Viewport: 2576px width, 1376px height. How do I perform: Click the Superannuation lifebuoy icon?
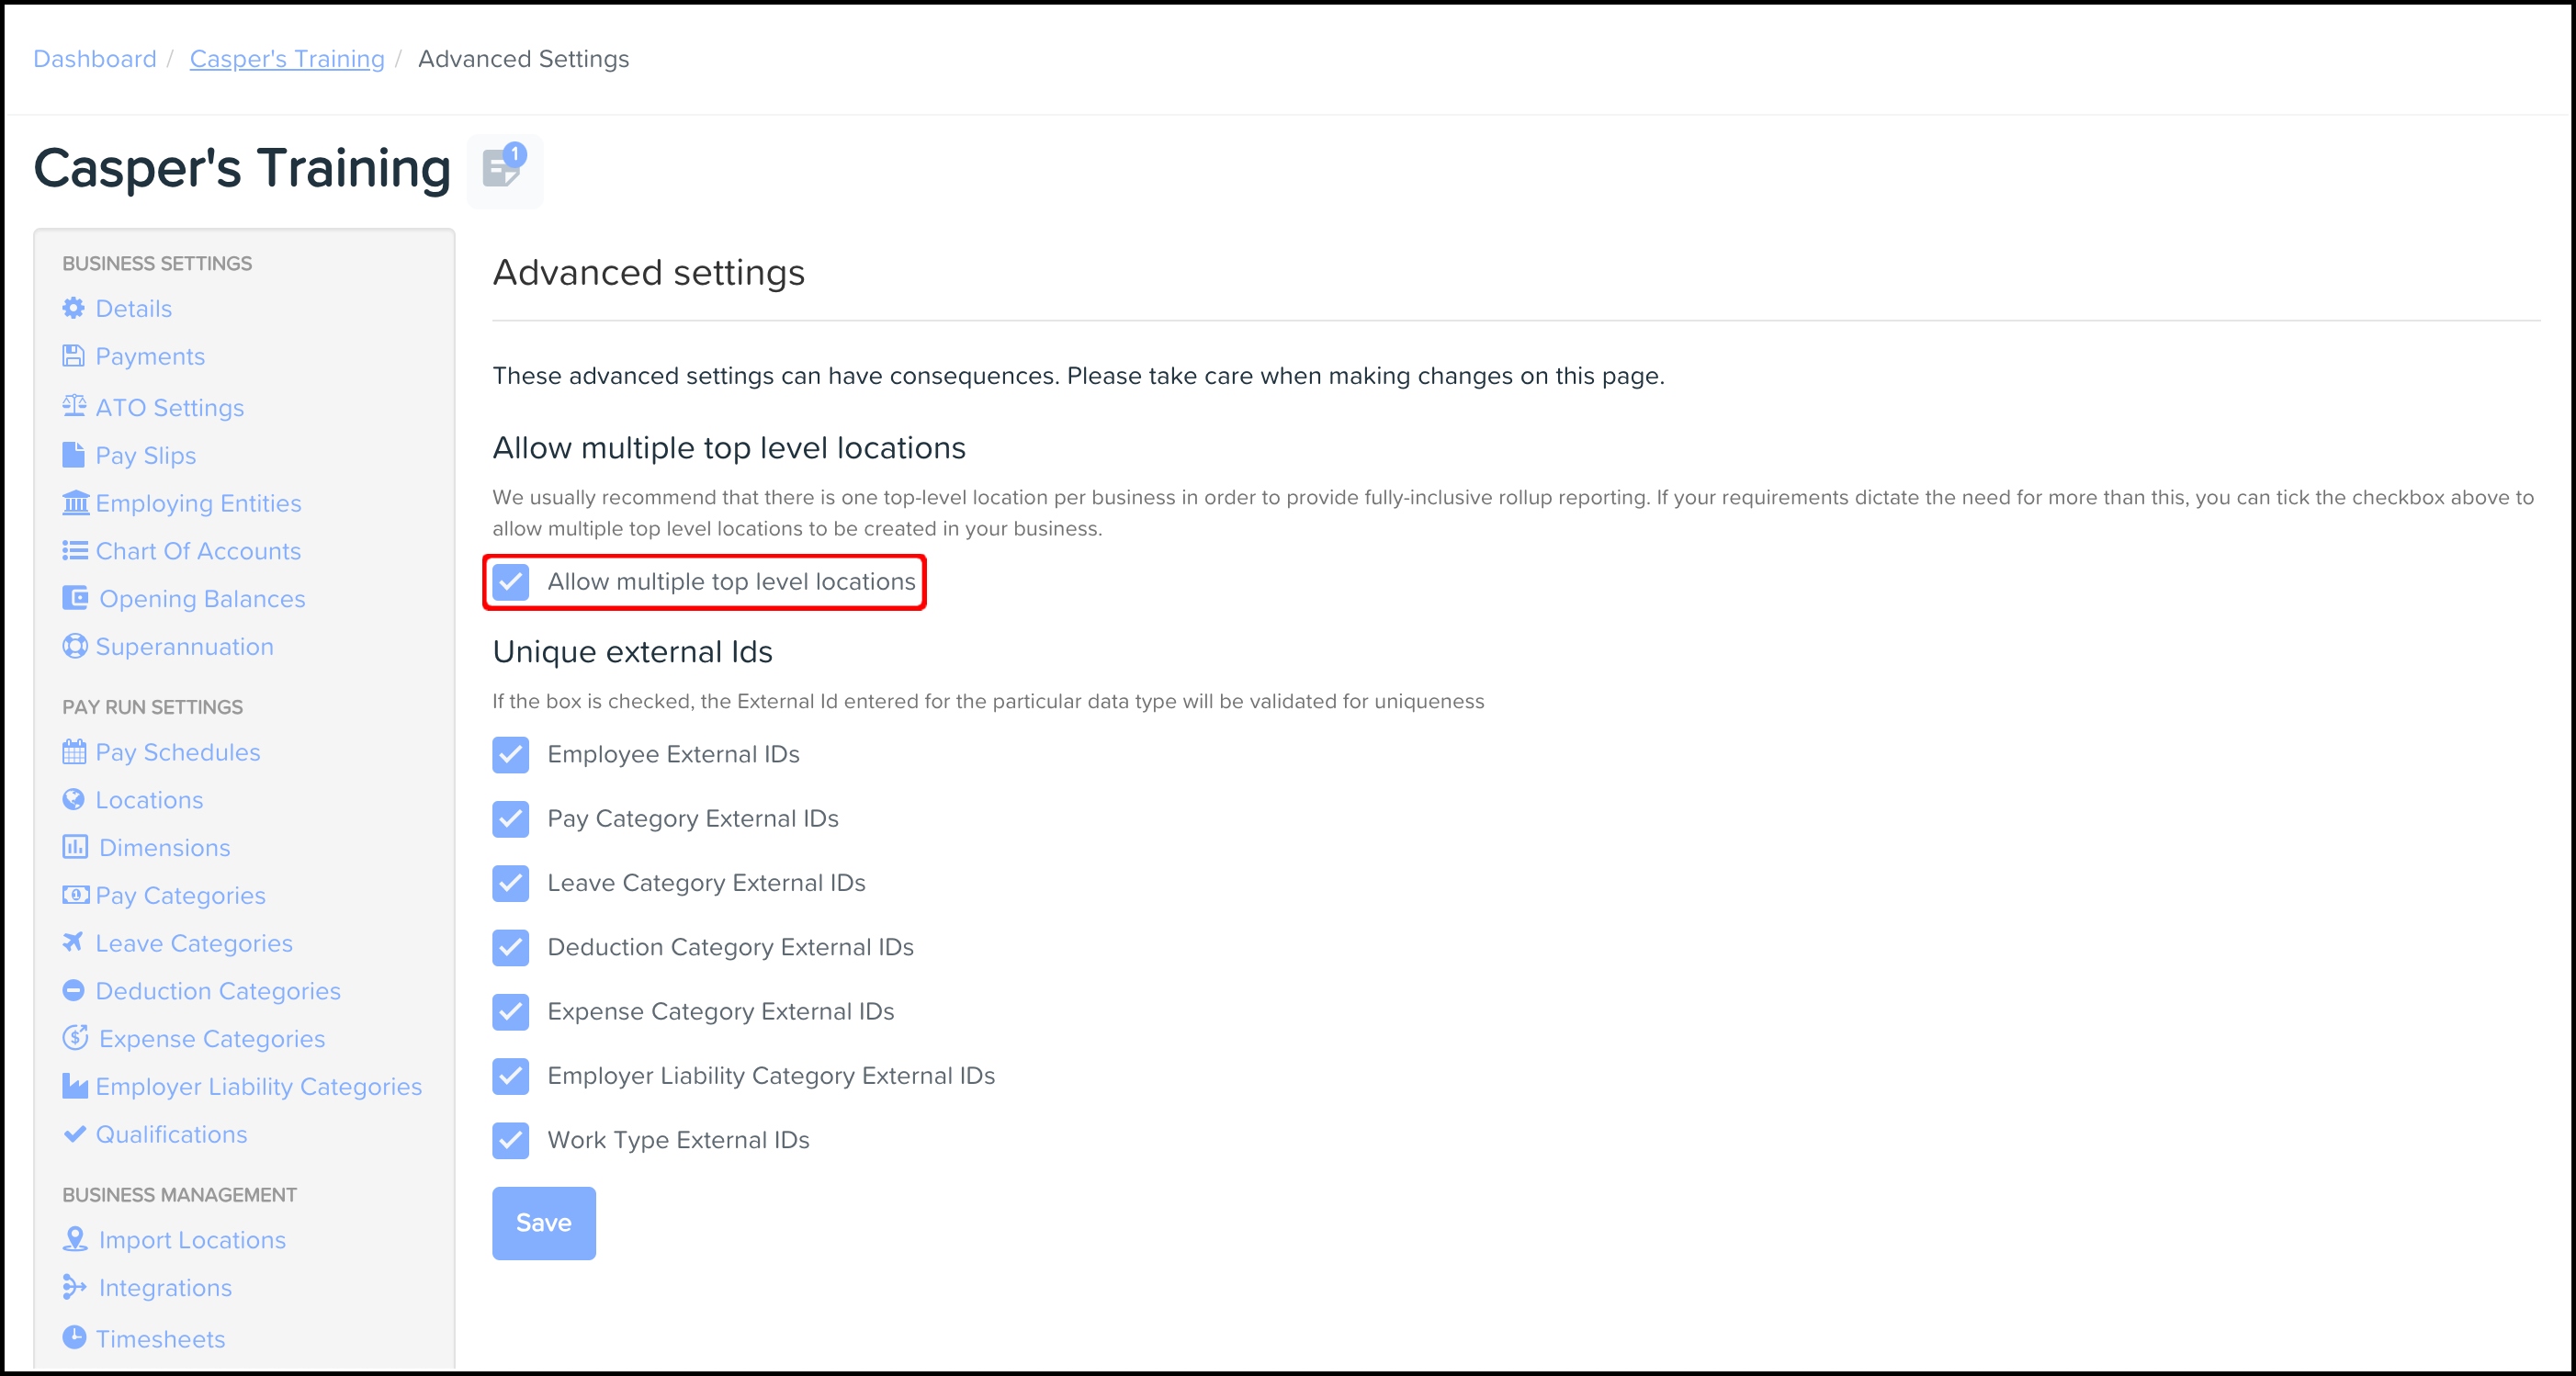pos(74,646)
